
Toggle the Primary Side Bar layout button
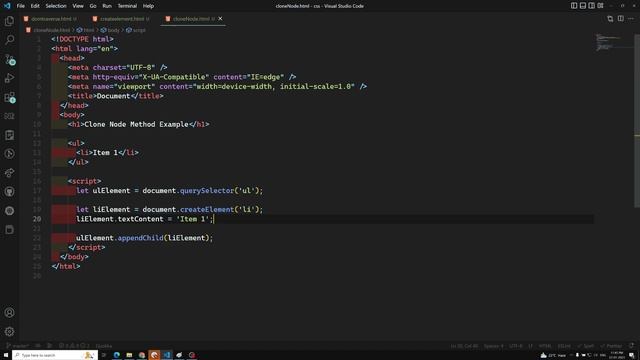click(x=574, y=6)
